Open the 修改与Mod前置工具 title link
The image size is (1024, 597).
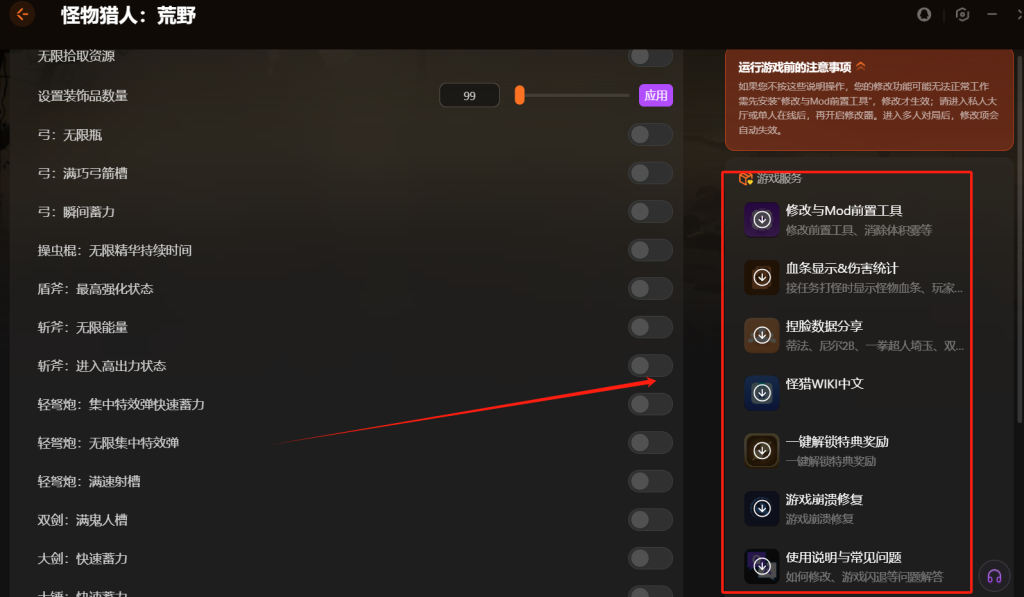pos(844,210)
